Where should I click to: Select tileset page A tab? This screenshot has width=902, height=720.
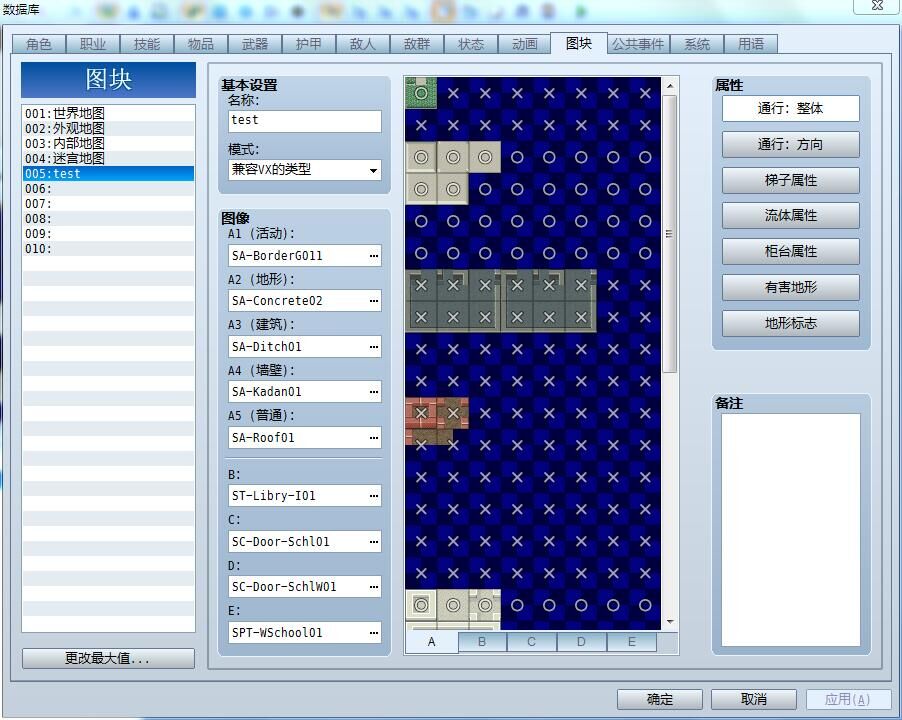coord(432,642)
